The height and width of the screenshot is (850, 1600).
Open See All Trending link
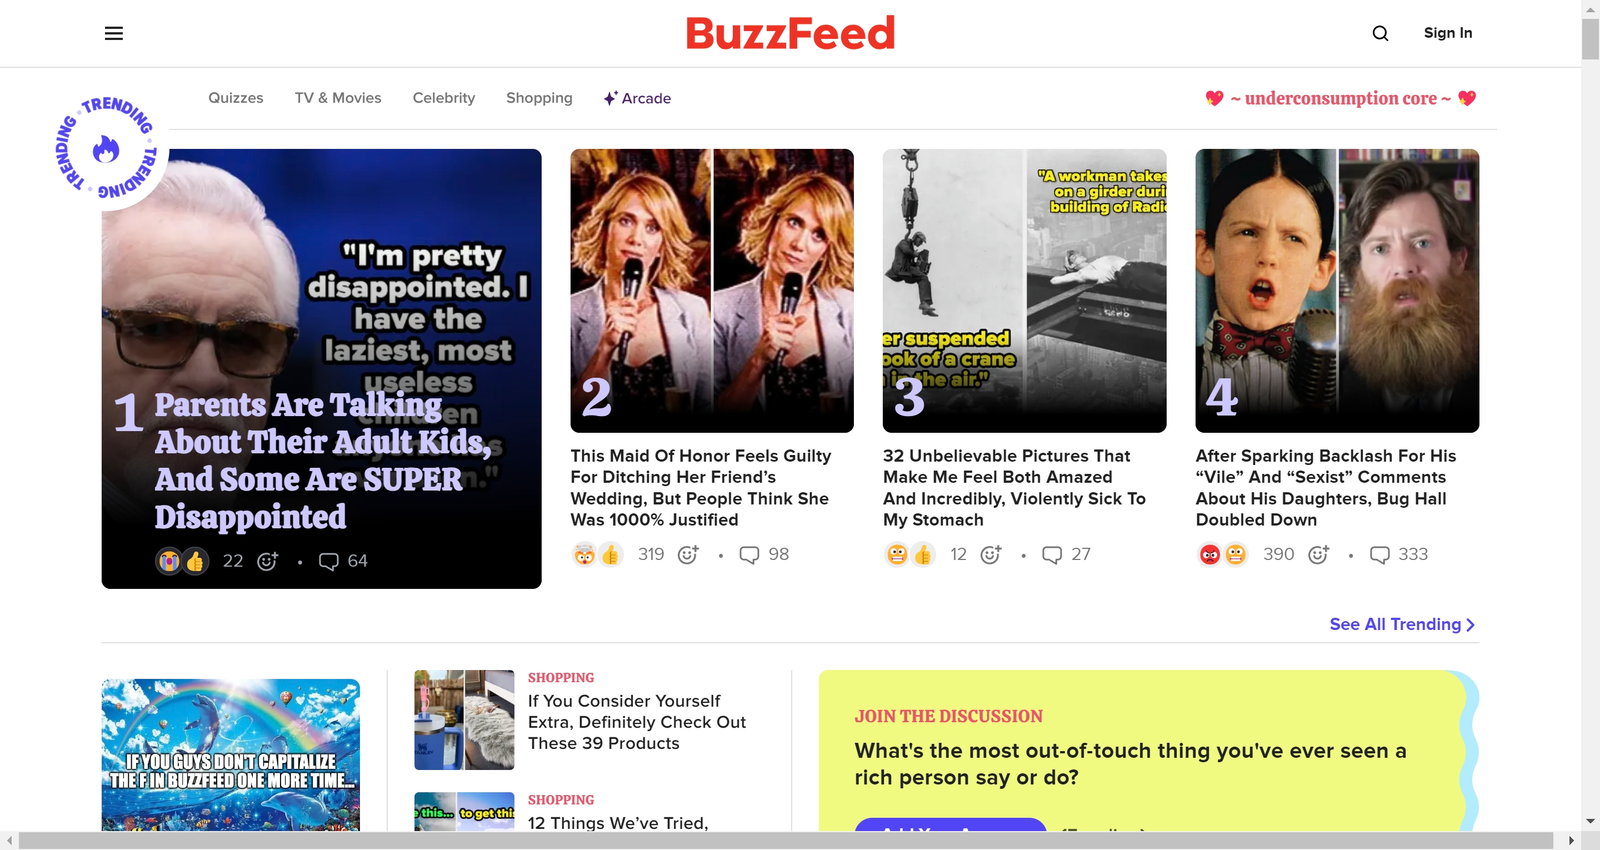(1402, 624)
